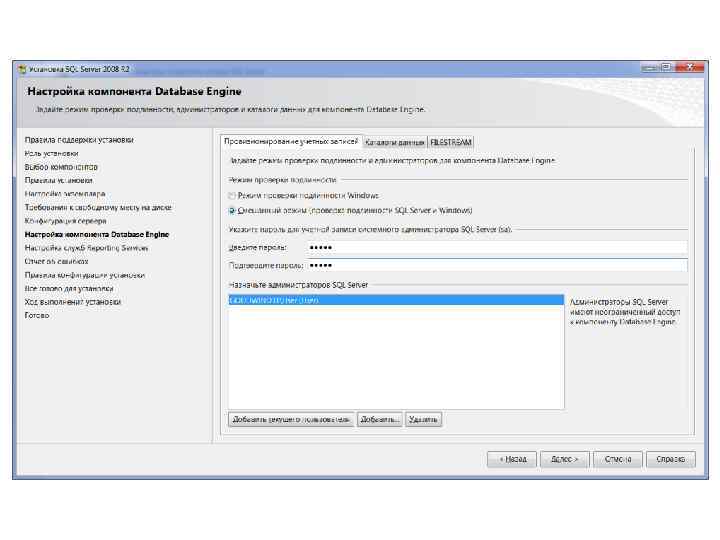Click Reporting Services configuration step

tap(86, 248)
